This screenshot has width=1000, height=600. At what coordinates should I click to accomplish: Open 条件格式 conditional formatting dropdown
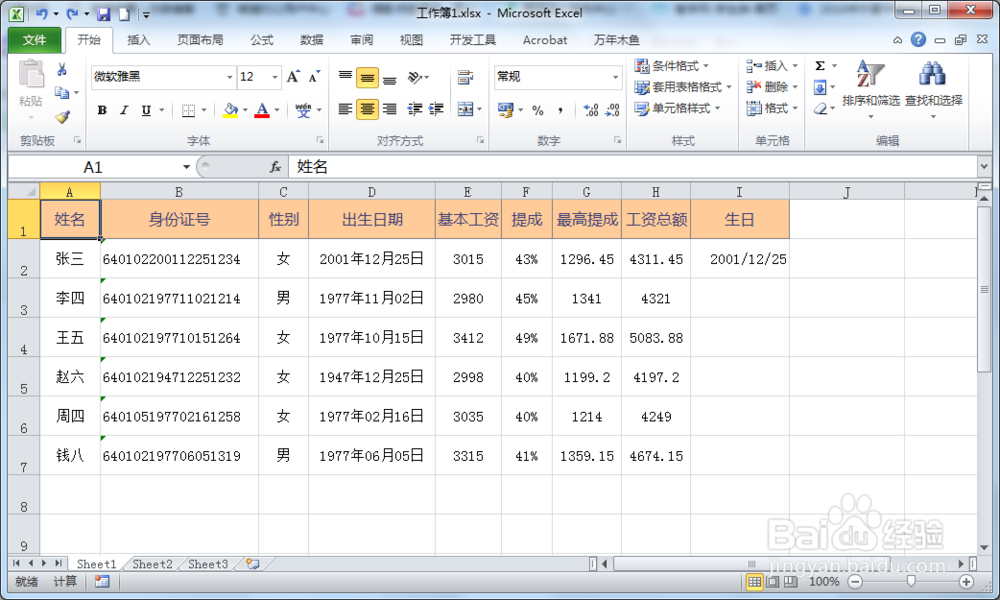[672, 66]
